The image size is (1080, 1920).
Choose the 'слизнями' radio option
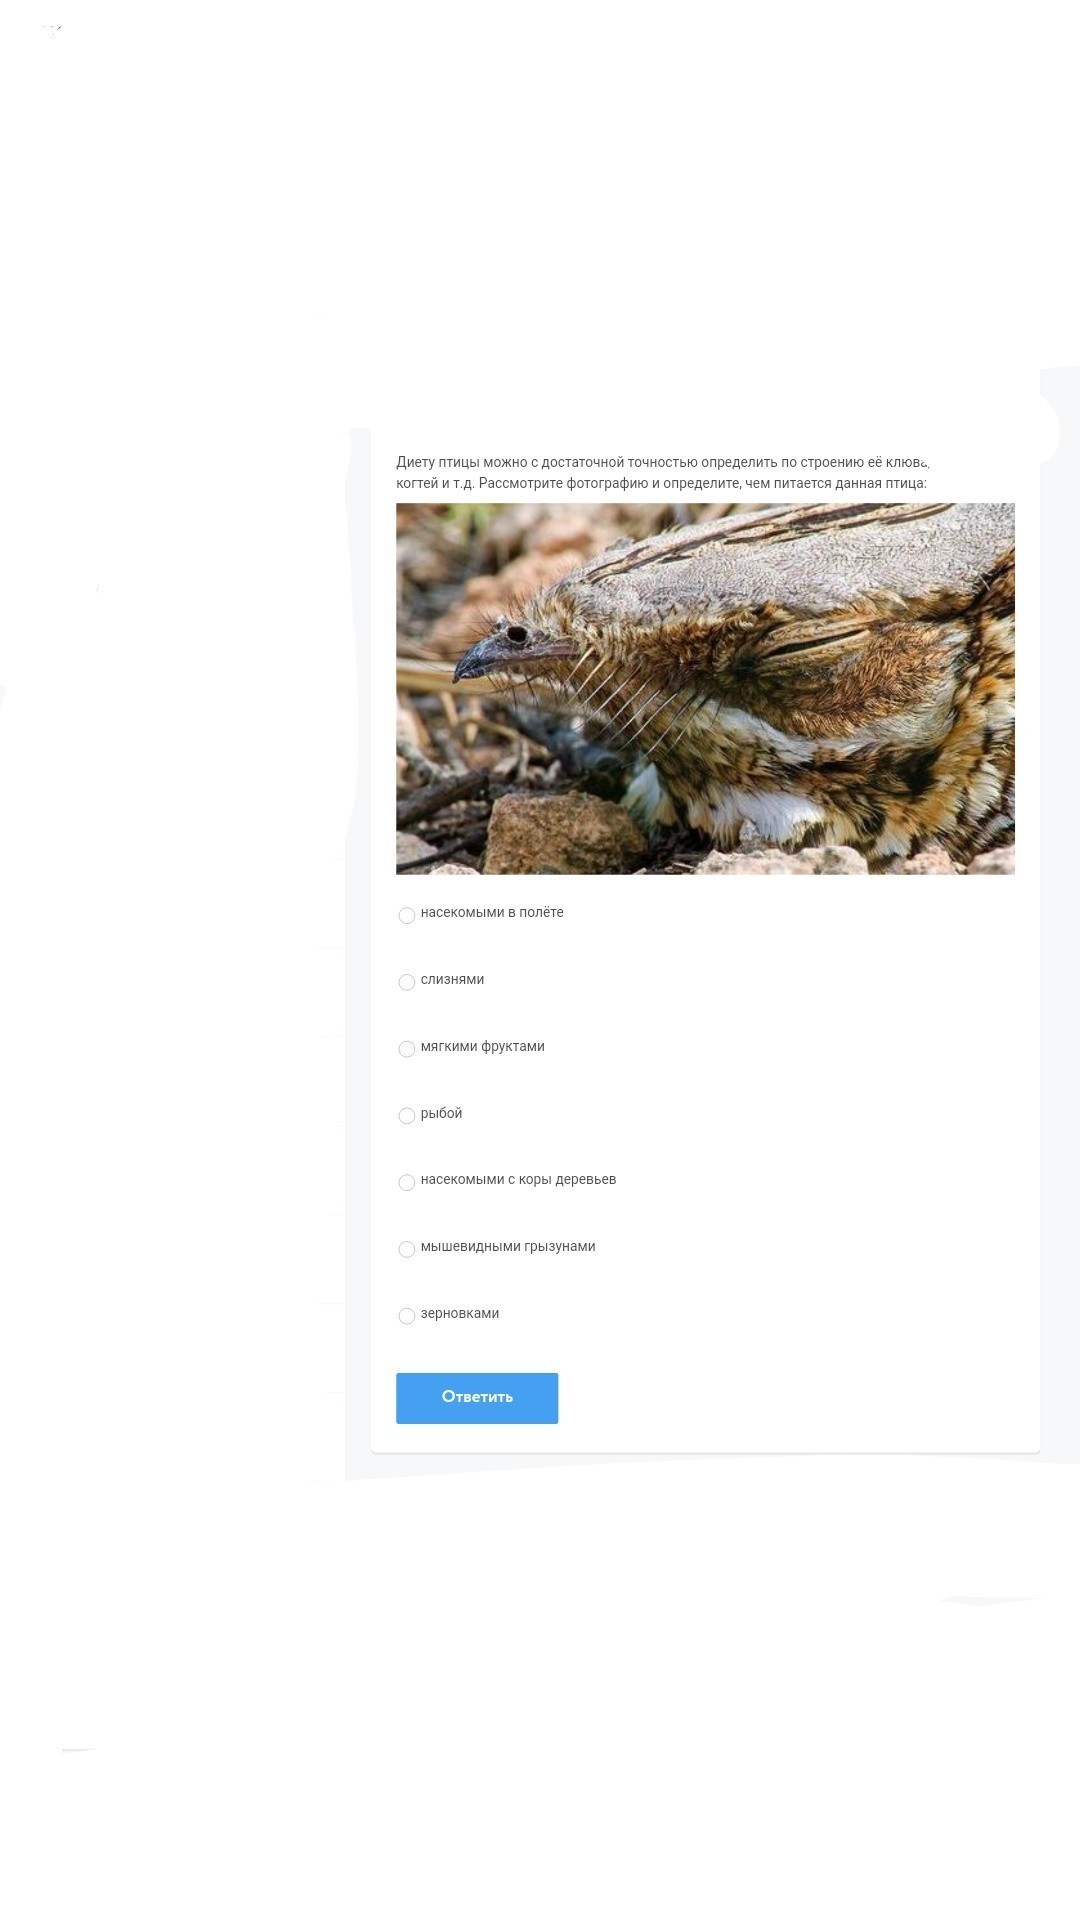click(407, 982)
